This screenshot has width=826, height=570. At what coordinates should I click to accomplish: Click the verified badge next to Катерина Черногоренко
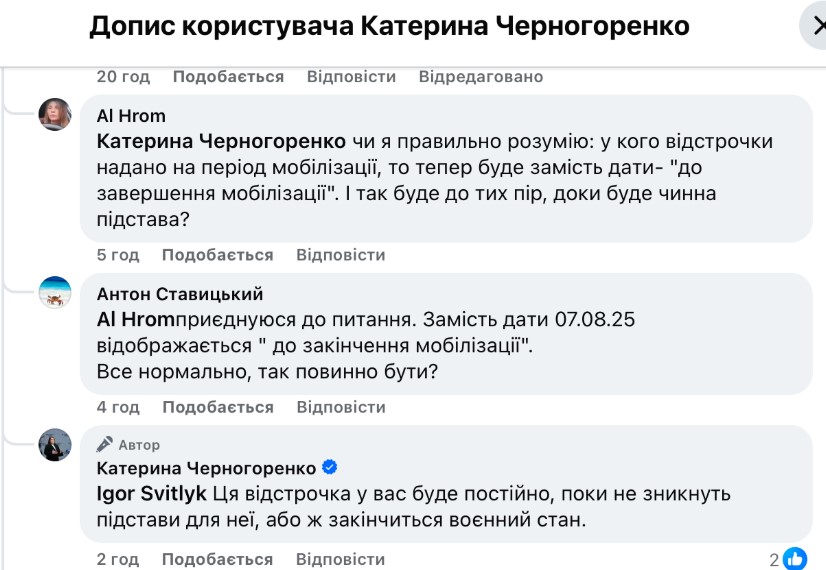click(329, 468)
